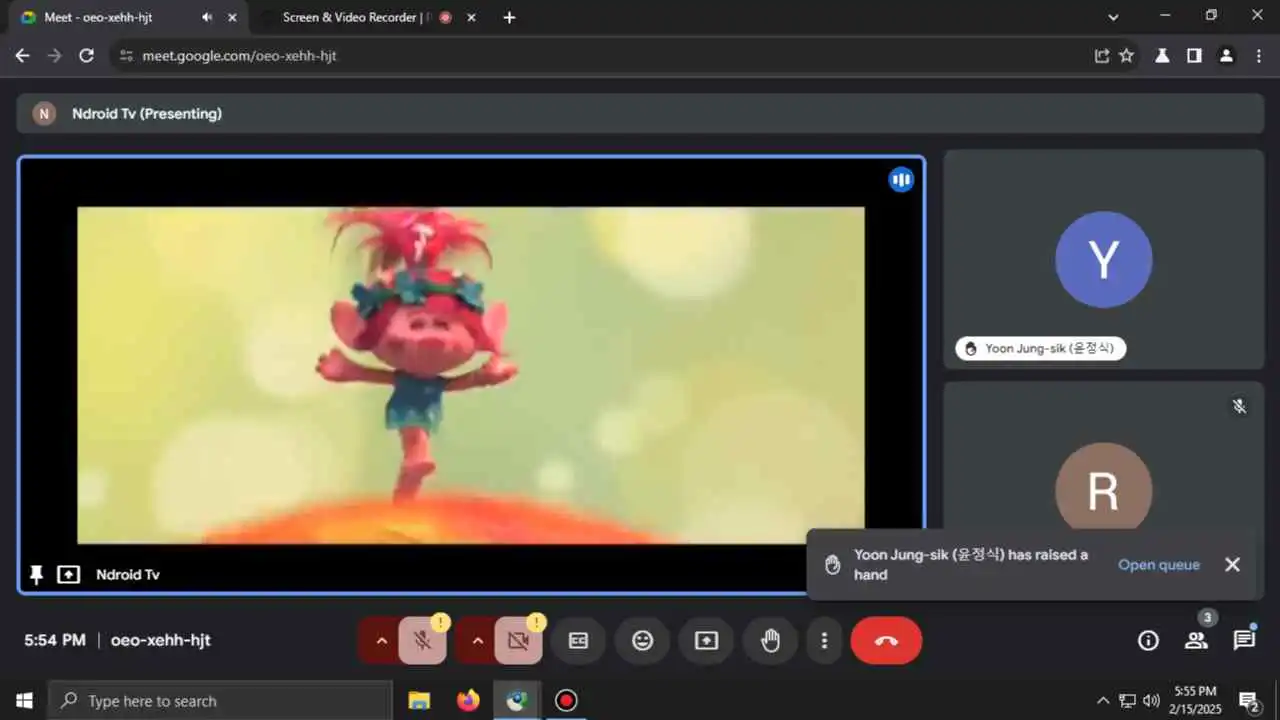Share this page icon in address bar
Screen dimensions: 1280x720
tap(1102, 56)
